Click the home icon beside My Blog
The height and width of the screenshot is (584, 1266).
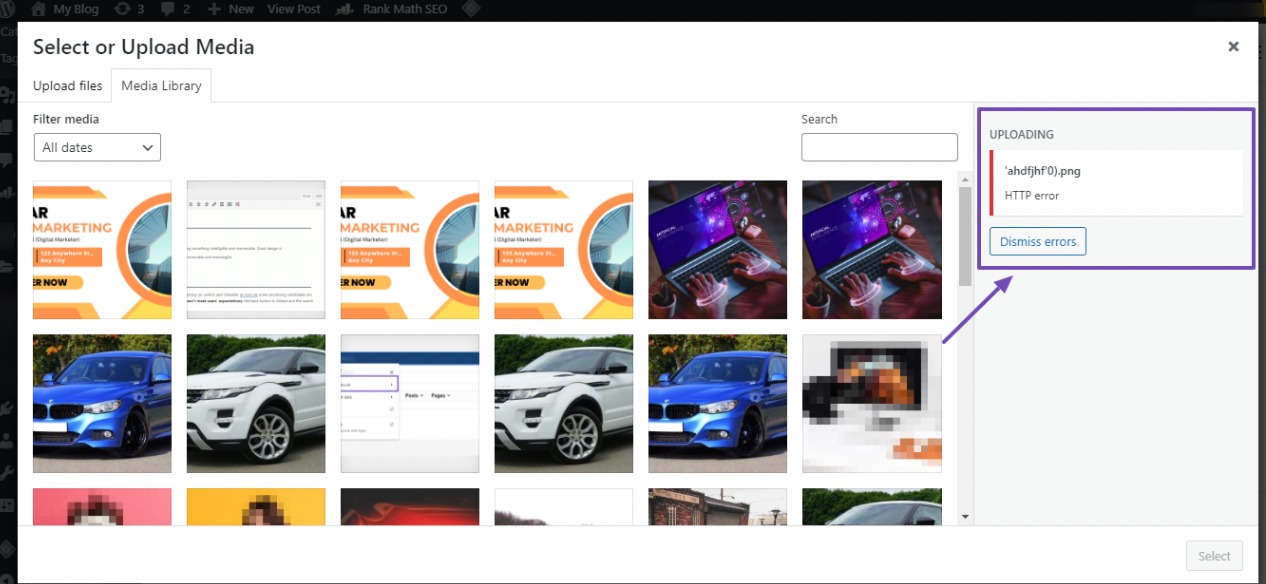pos(36,9)
